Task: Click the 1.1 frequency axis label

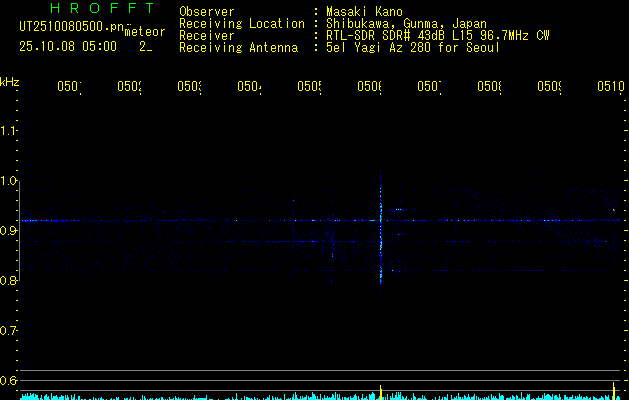Action: pyautogui.click(x=8, y=131)
